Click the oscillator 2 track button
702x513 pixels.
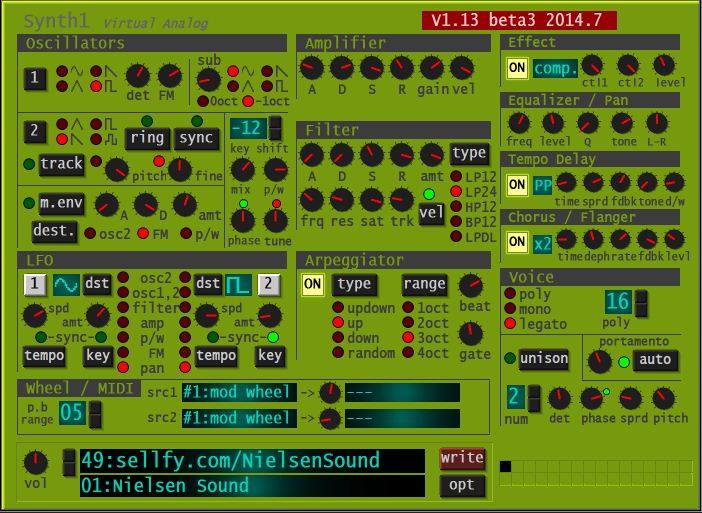coord(61,164)
